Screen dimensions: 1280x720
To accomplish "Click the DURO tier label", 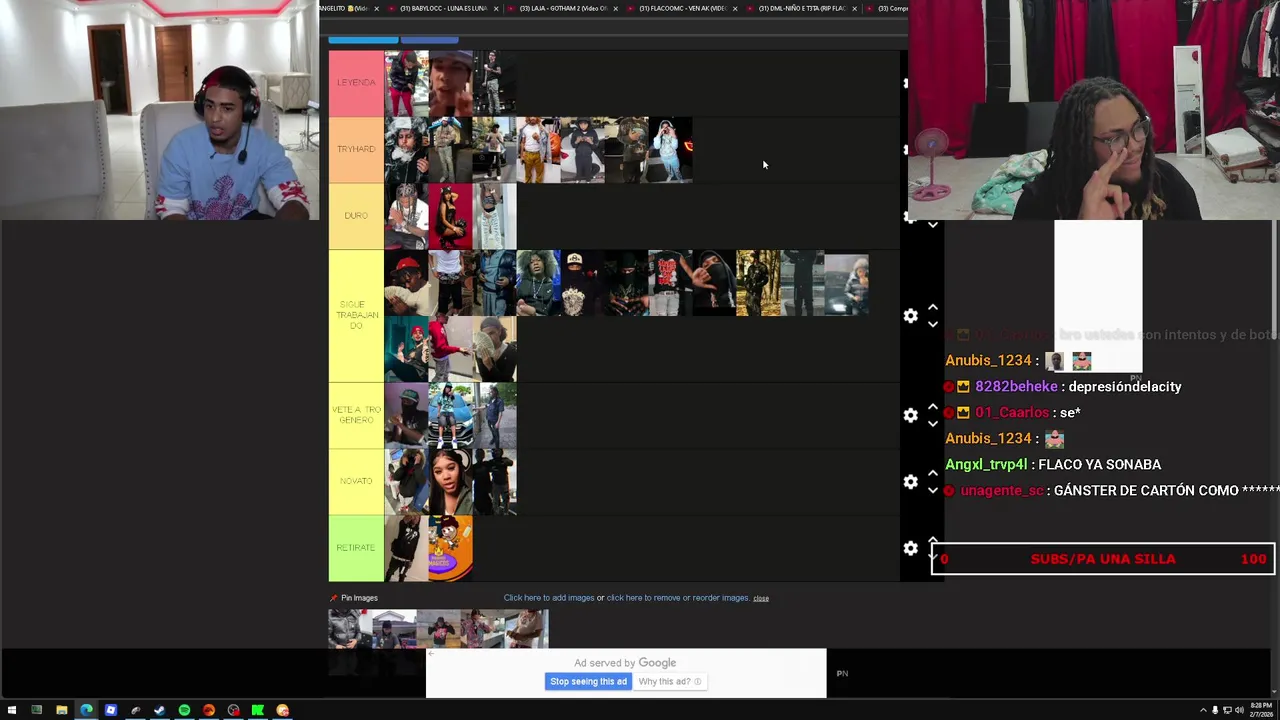I will [356, 216].
